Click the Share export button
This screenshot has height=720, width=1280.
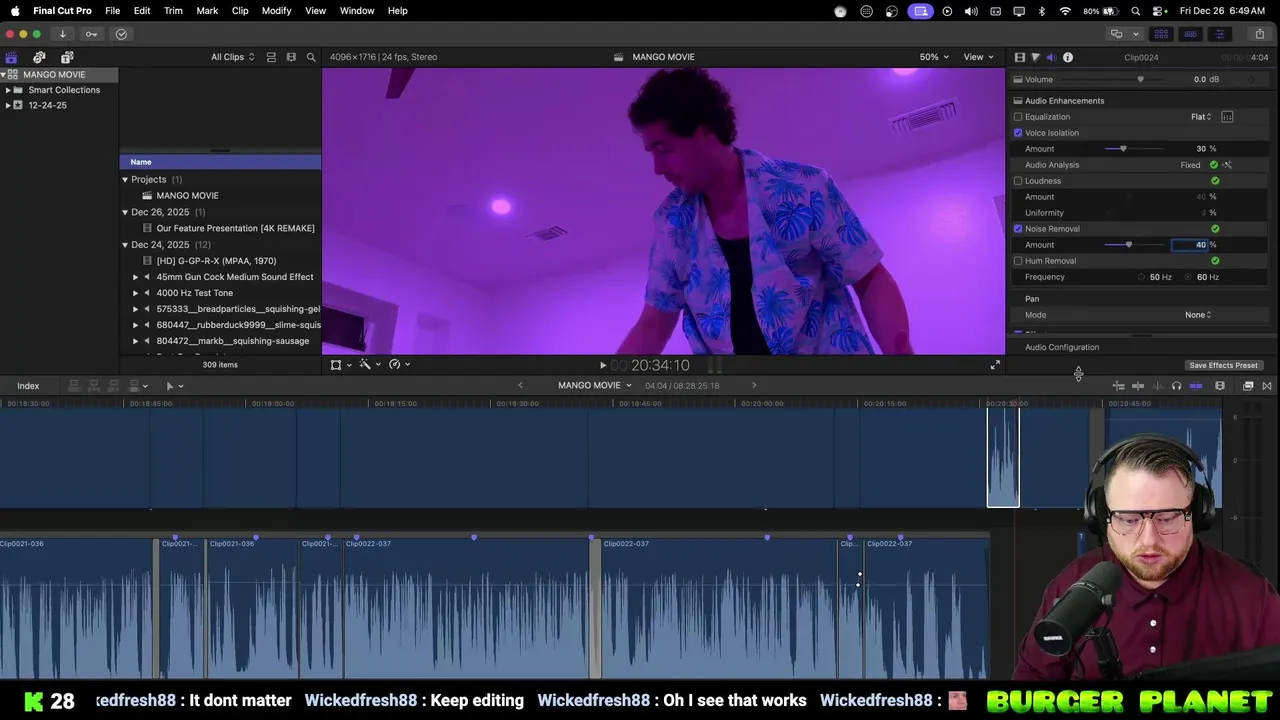coord(1260,34)
